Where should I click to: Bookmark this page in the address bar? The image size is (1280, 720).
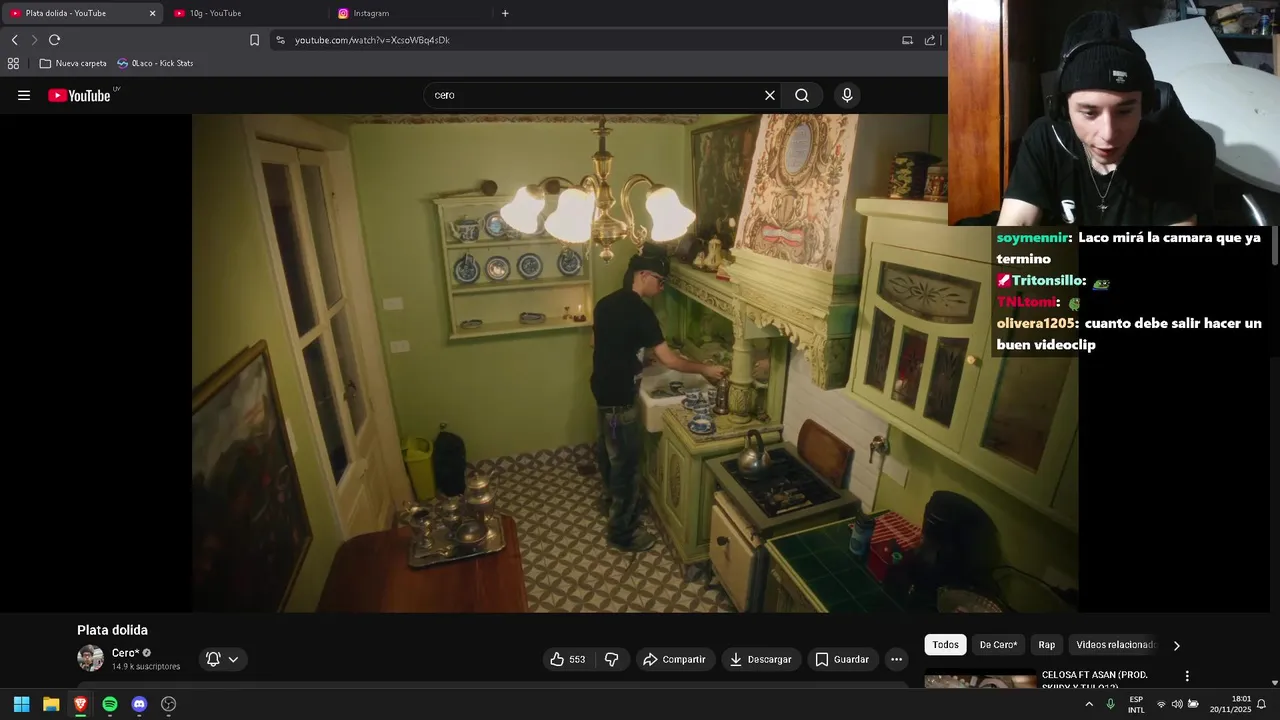click(254, 40)
